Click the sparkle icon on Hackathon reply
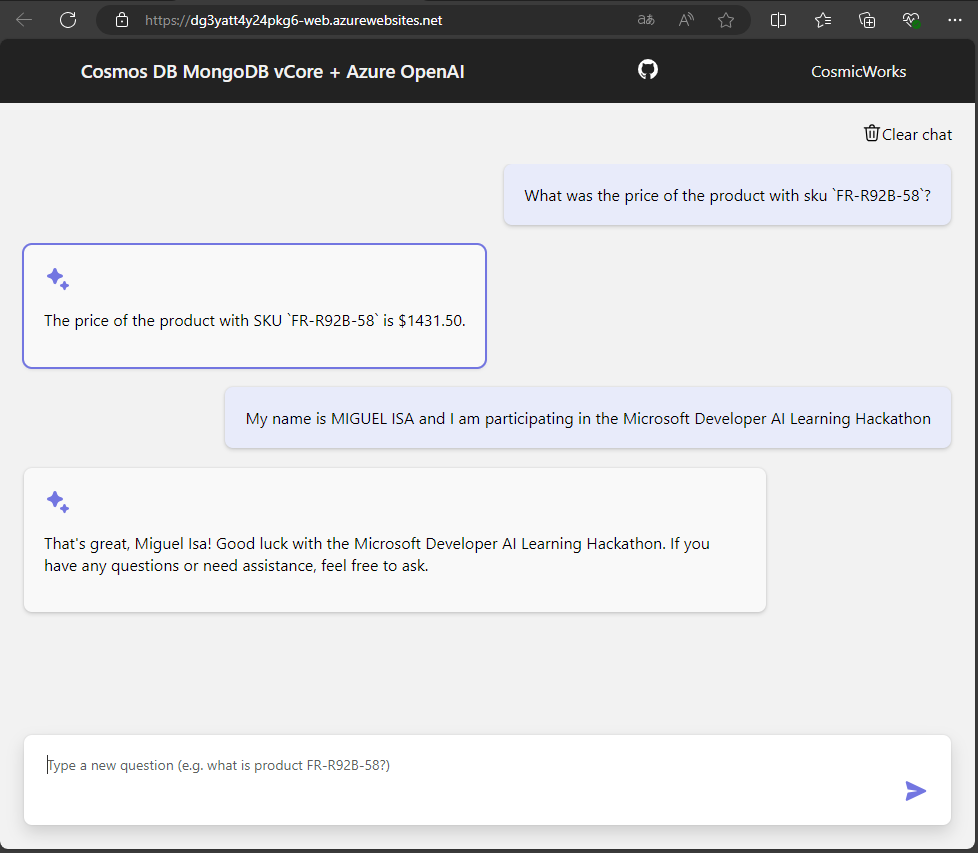This screenshot has height=853, width=978. click(x=57, y=502)
